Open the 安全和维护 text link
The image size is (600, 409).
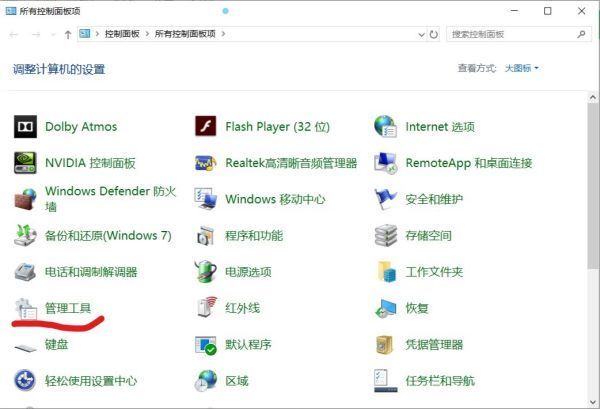point(434,199)
